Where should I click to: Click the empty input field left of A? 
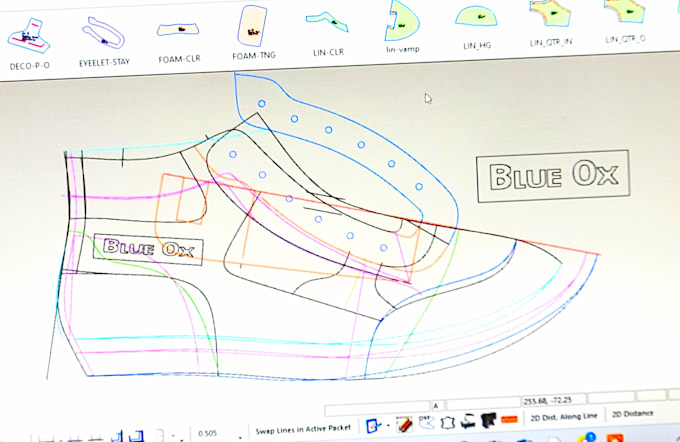tap(377, 408)
